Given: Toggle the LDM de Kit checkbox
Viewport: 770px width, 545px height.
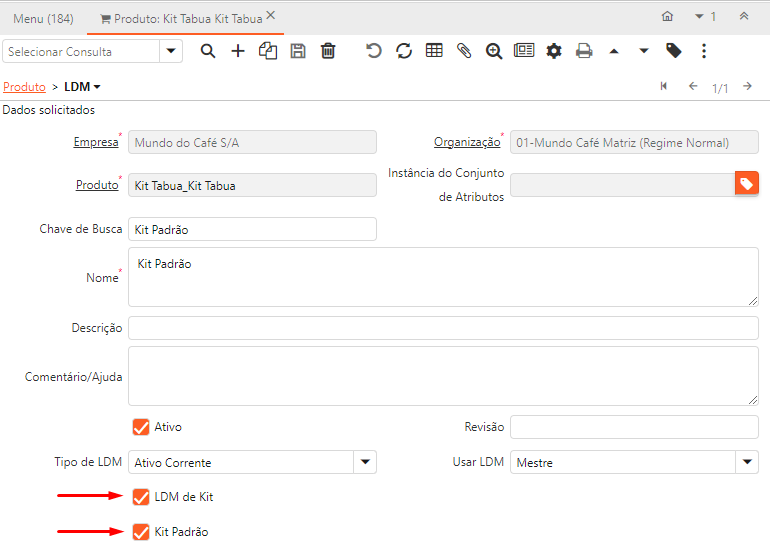Looking at the screenshot, I should 141,497.
